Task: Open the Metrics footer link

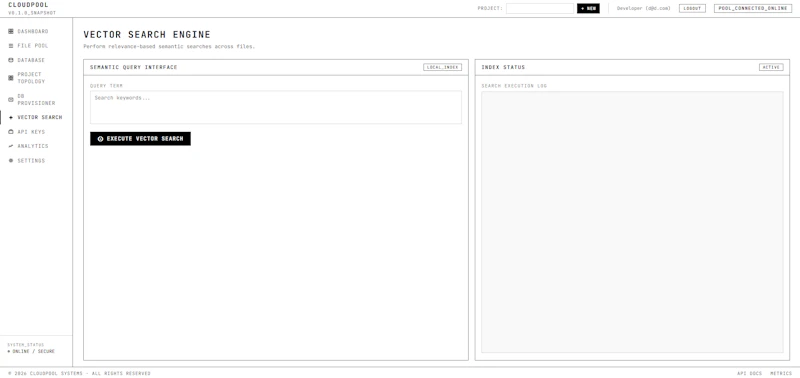Action: [x=781, y=373]
